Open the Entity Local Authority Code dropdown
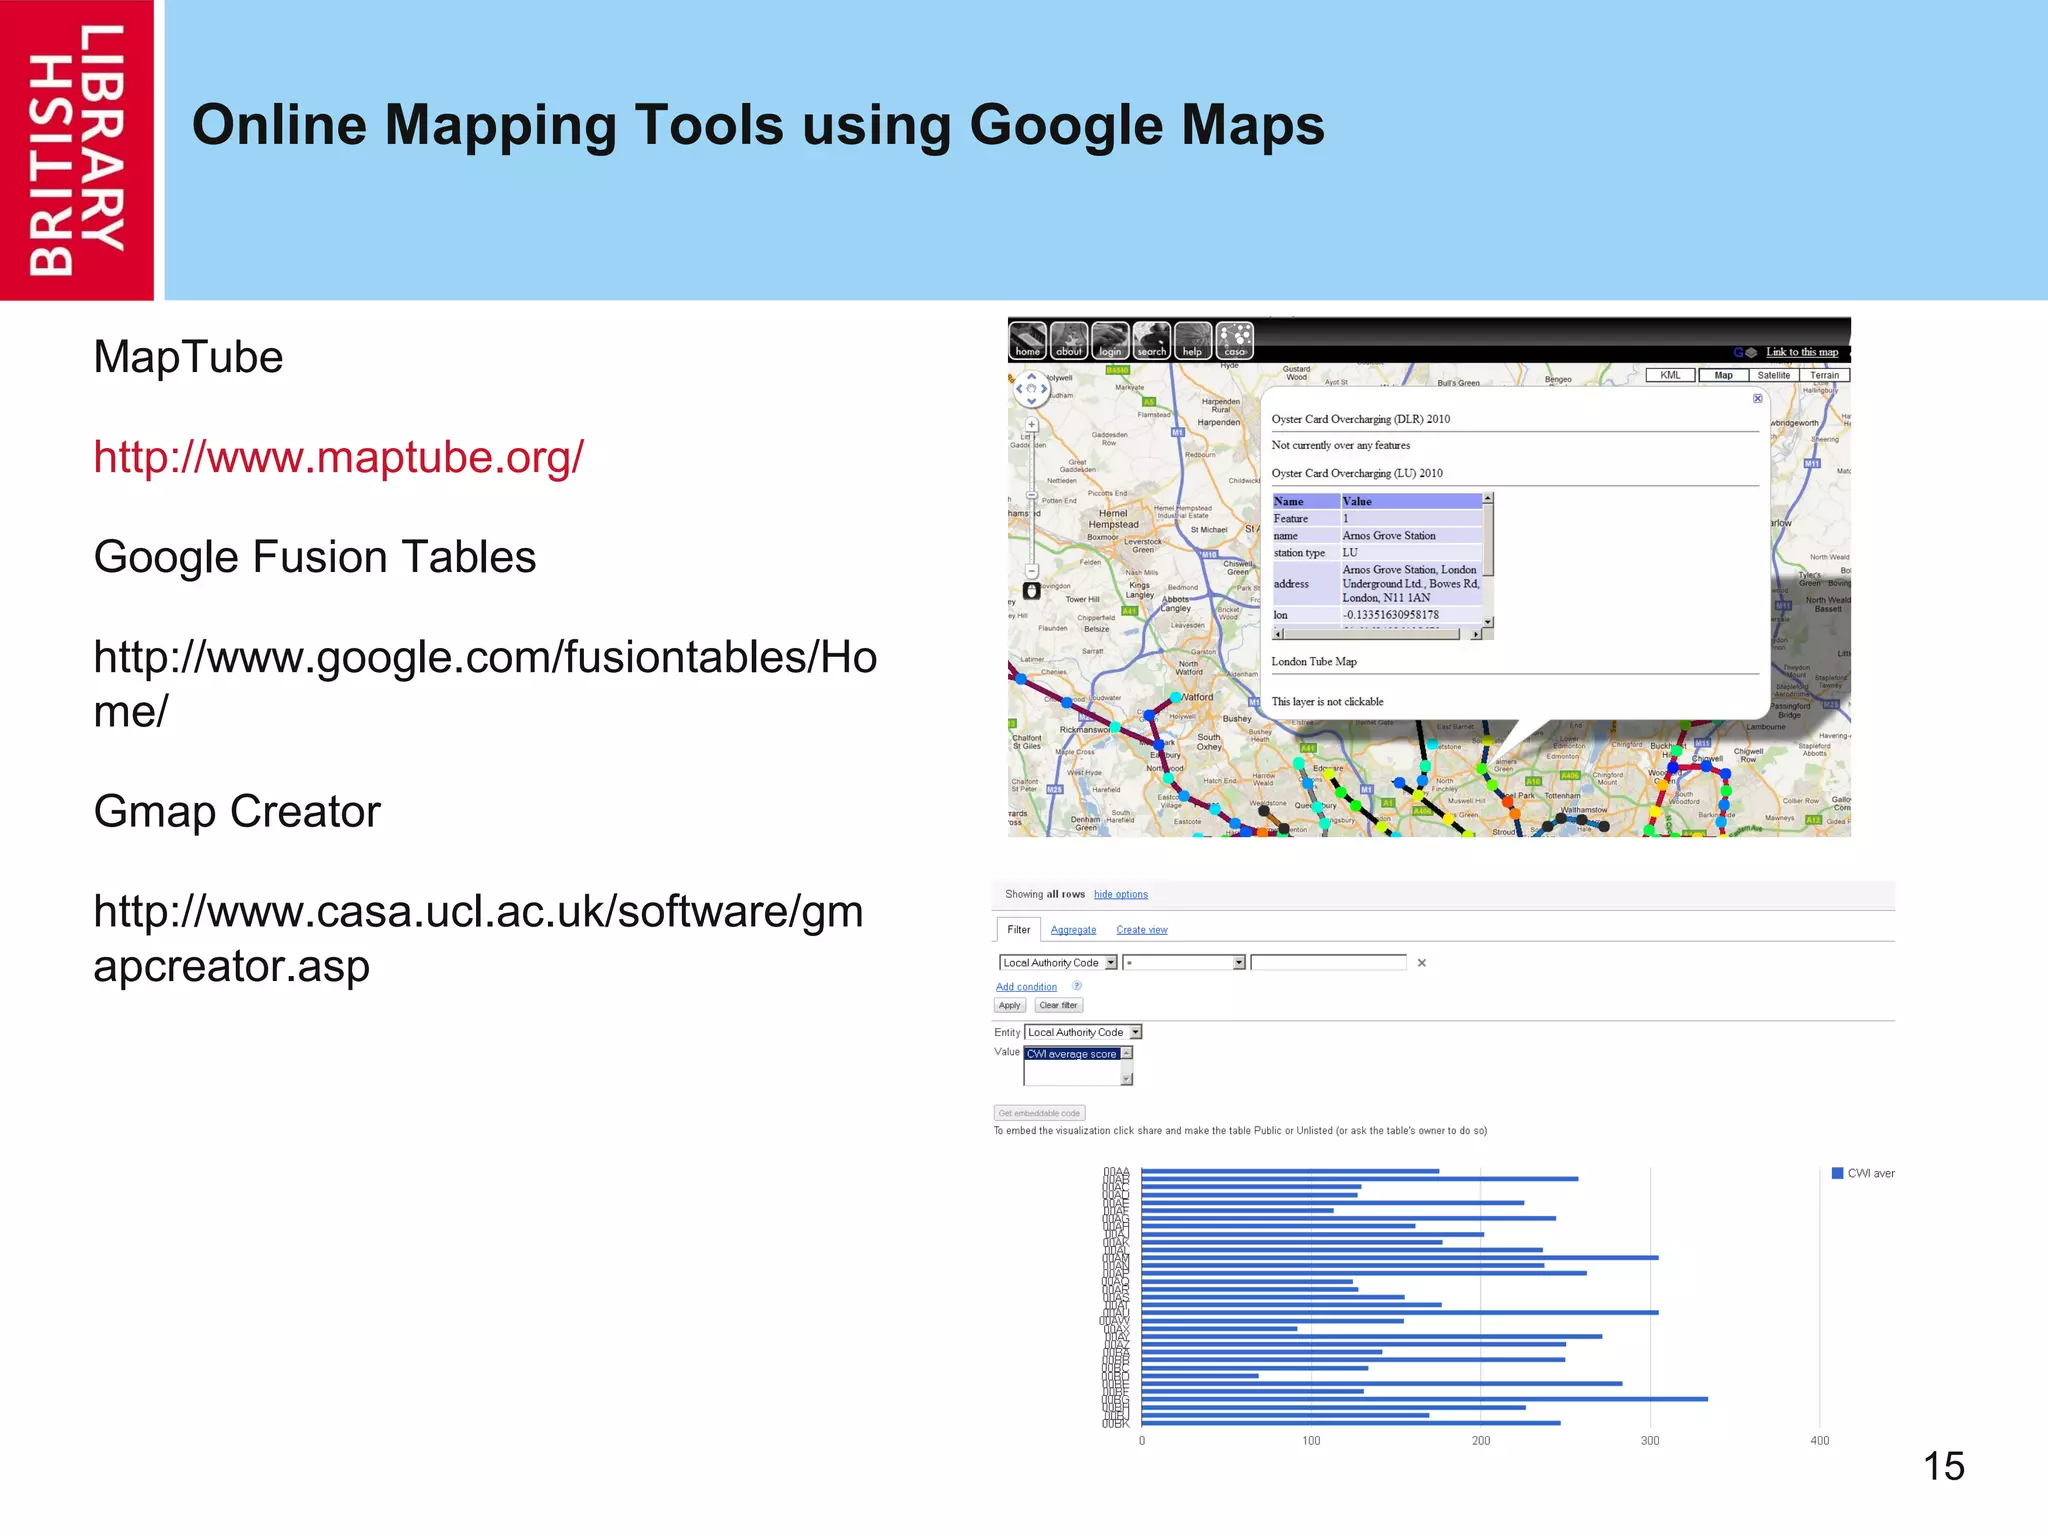Image resolution: width=2048 pixels, height=1536 pixels. [1083, 1032]
